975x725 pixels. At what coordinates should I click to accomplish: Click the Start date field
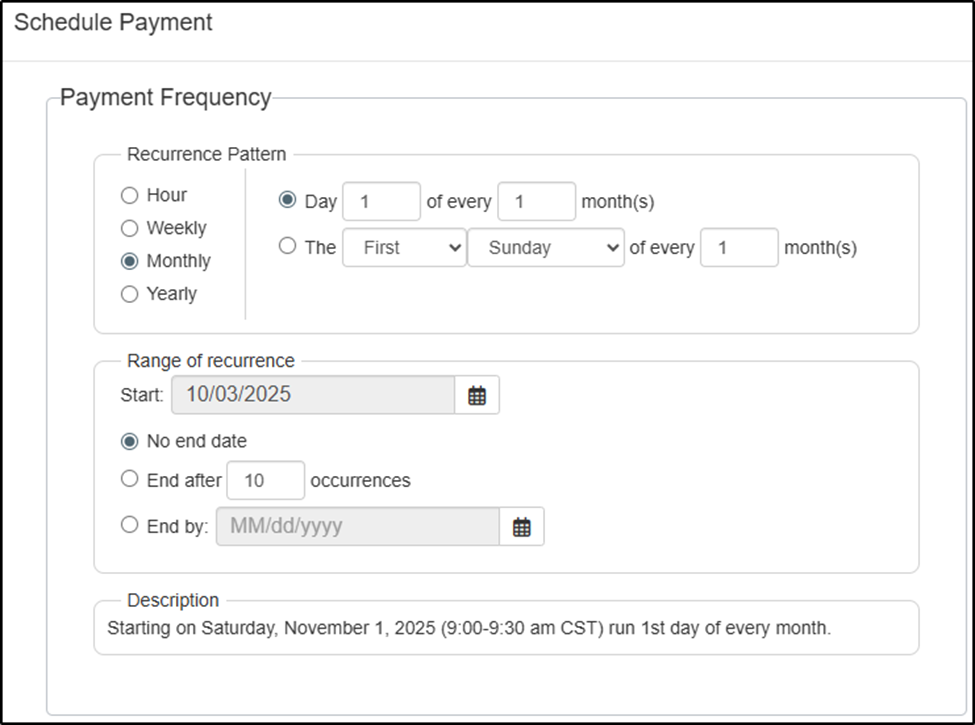point(313,395)
